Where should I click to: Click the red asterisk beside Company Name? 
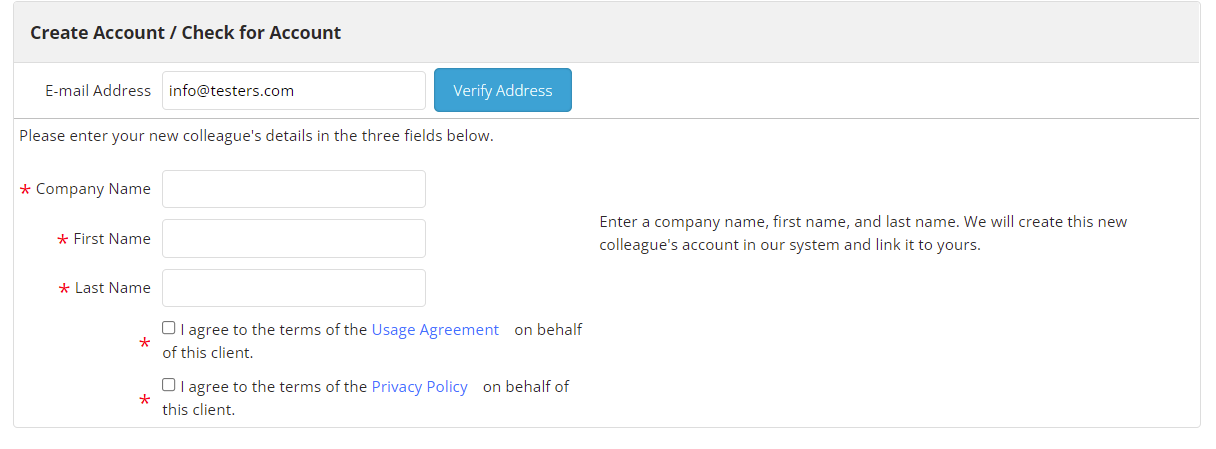[25, 191]
